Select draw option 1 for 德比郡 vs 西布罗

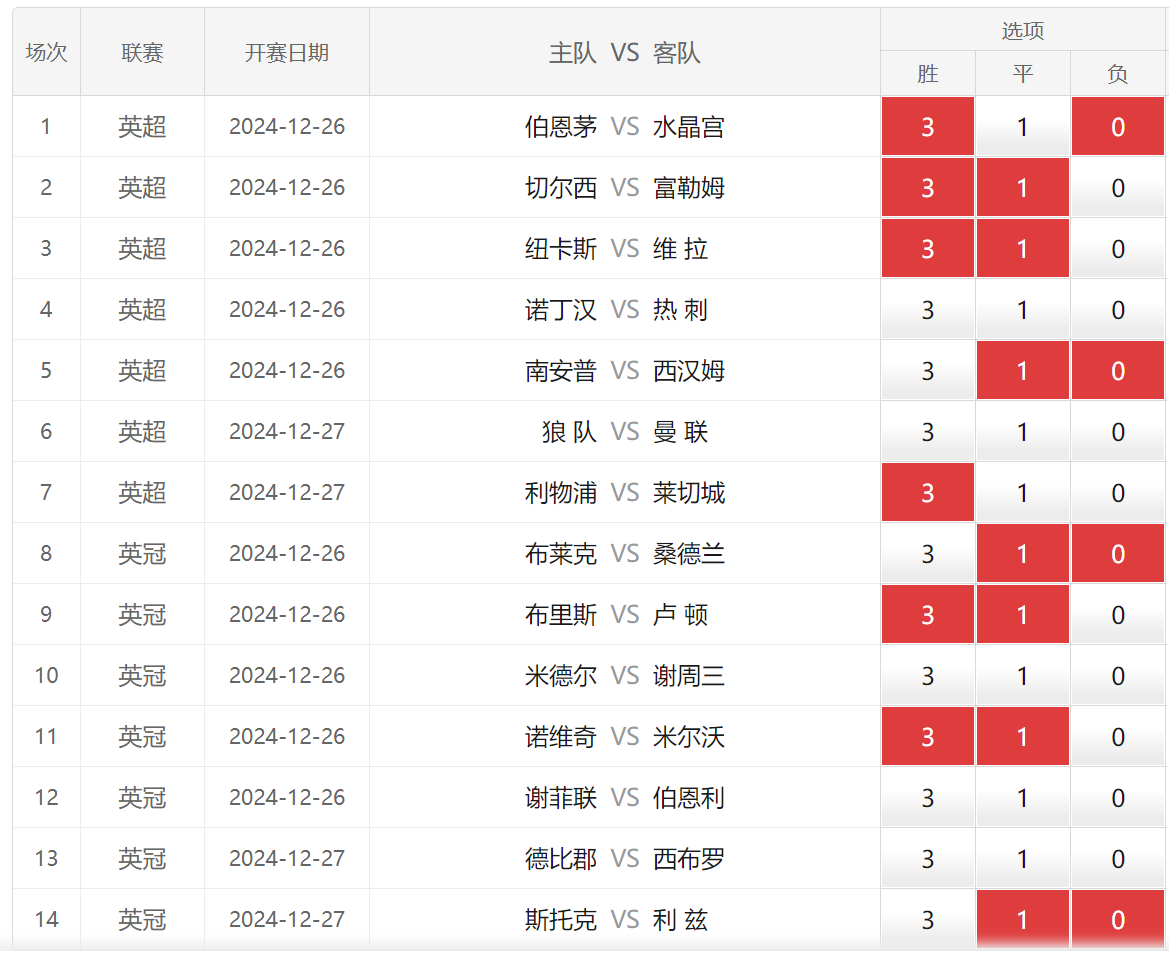1023,859
